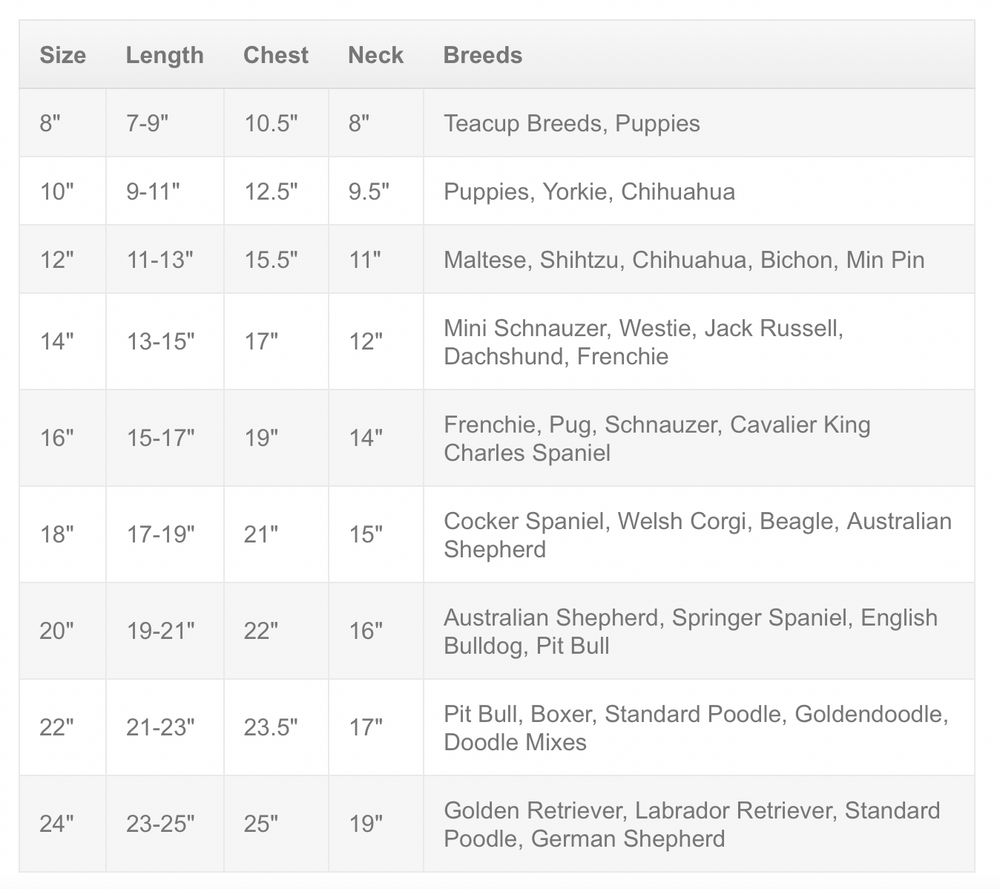Viewport: 1000px width, 889px height.
Task: Select the "Teacup Breeds, Puppies" cell
Action: pyautogui.click(x=572, y=123)
